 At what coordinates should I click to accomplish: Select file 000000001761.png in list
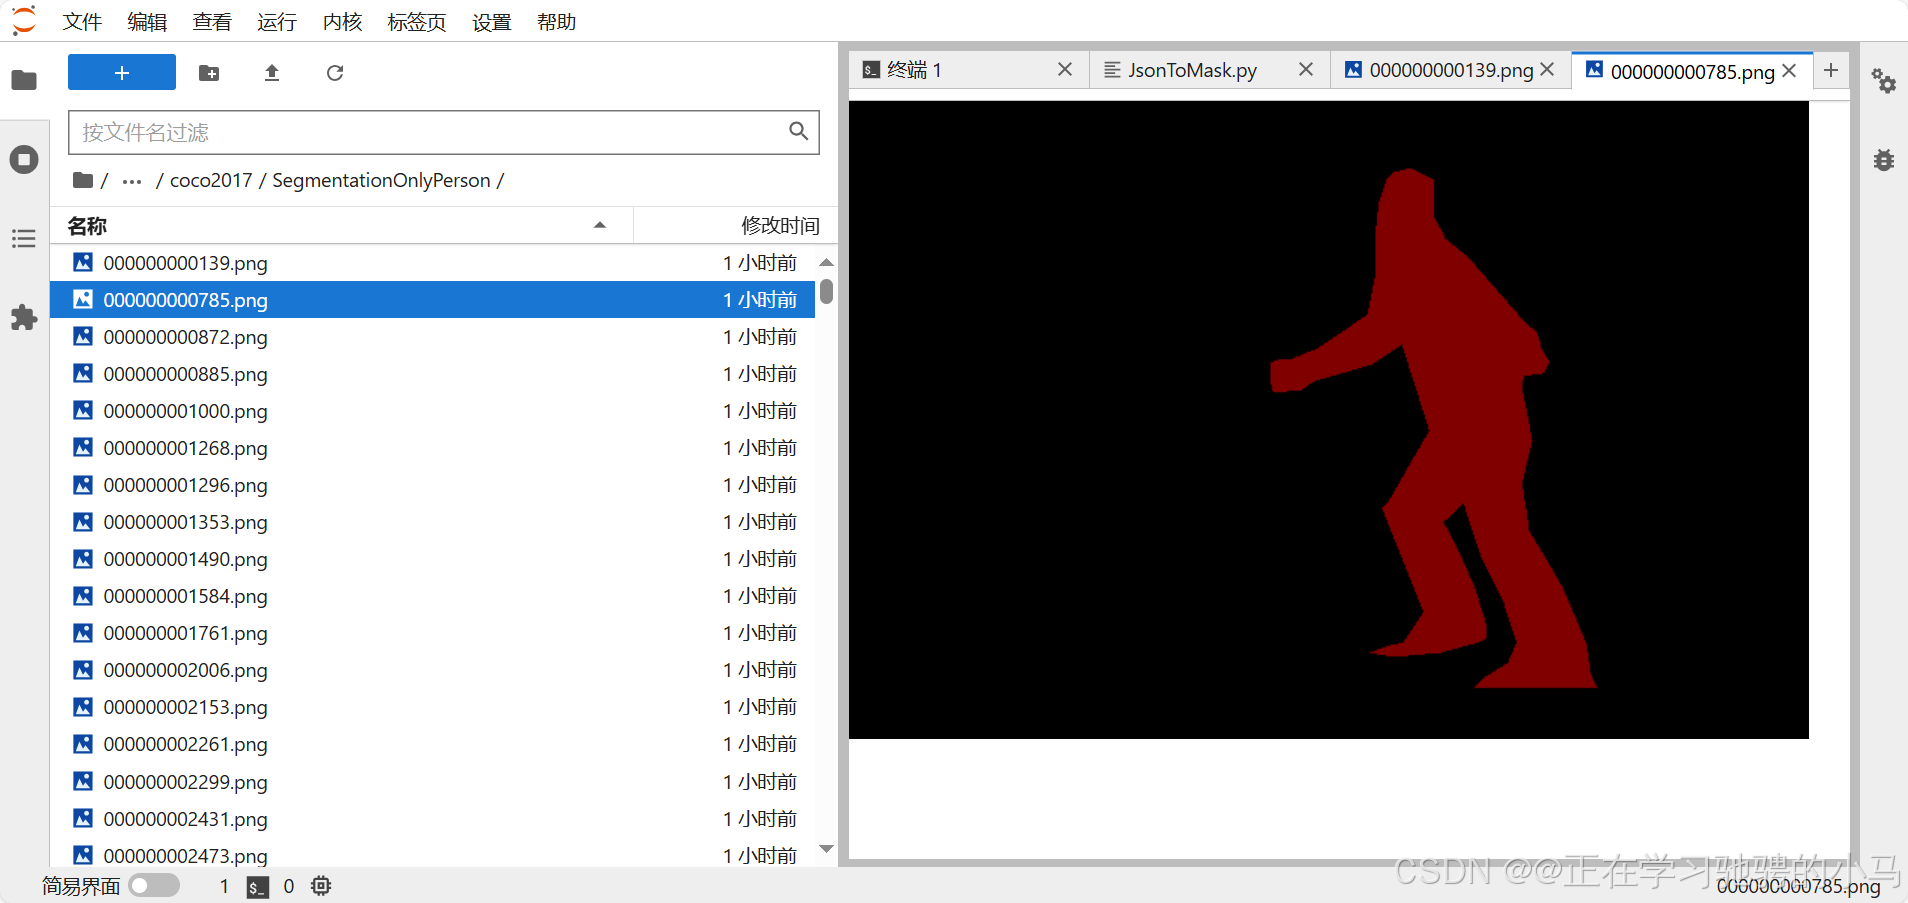(x=432, y=632)
